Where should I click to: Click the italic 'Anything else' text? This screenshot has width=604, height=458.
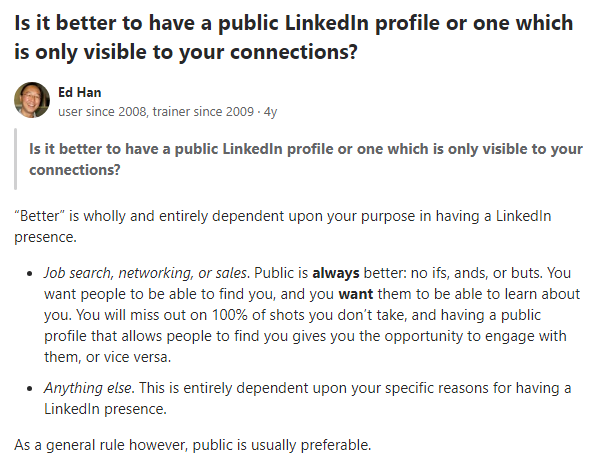(x=88, y=388)
